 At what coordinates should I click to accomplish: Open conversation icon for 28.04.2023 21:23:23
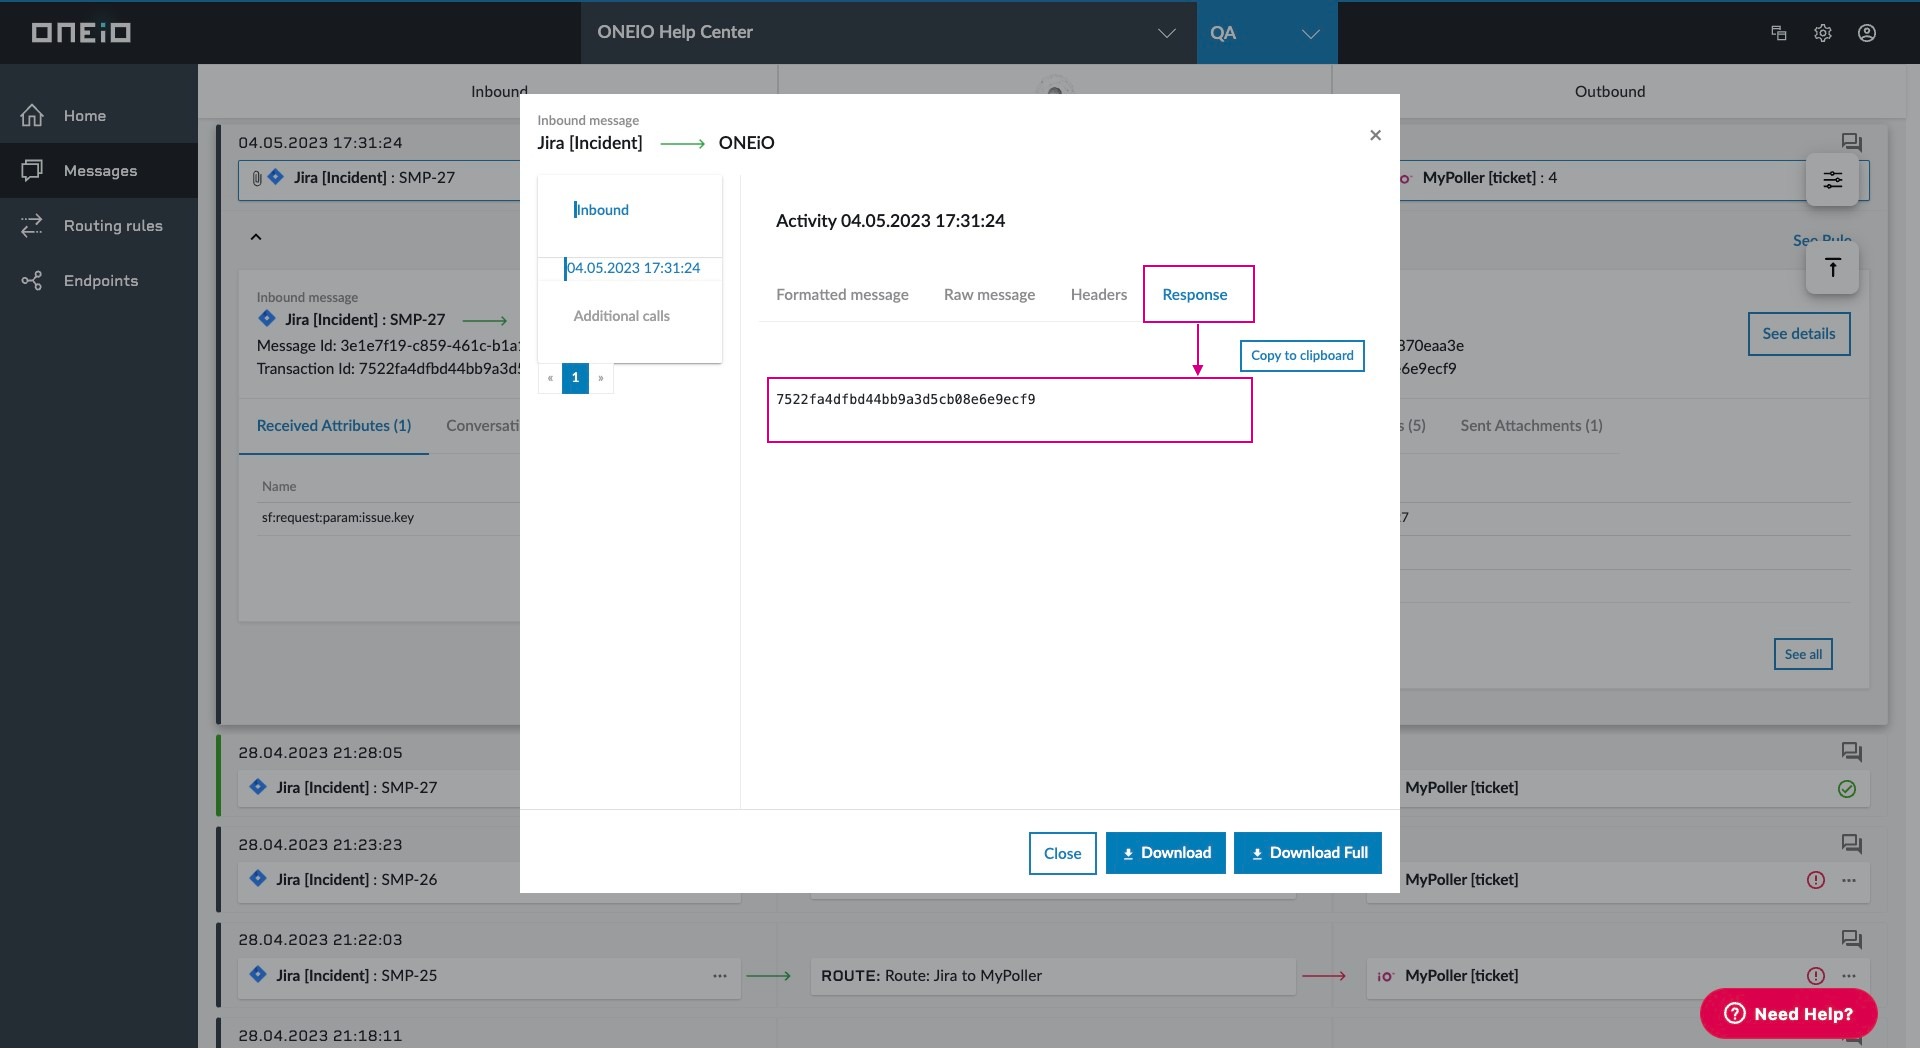pos(1851,844)
